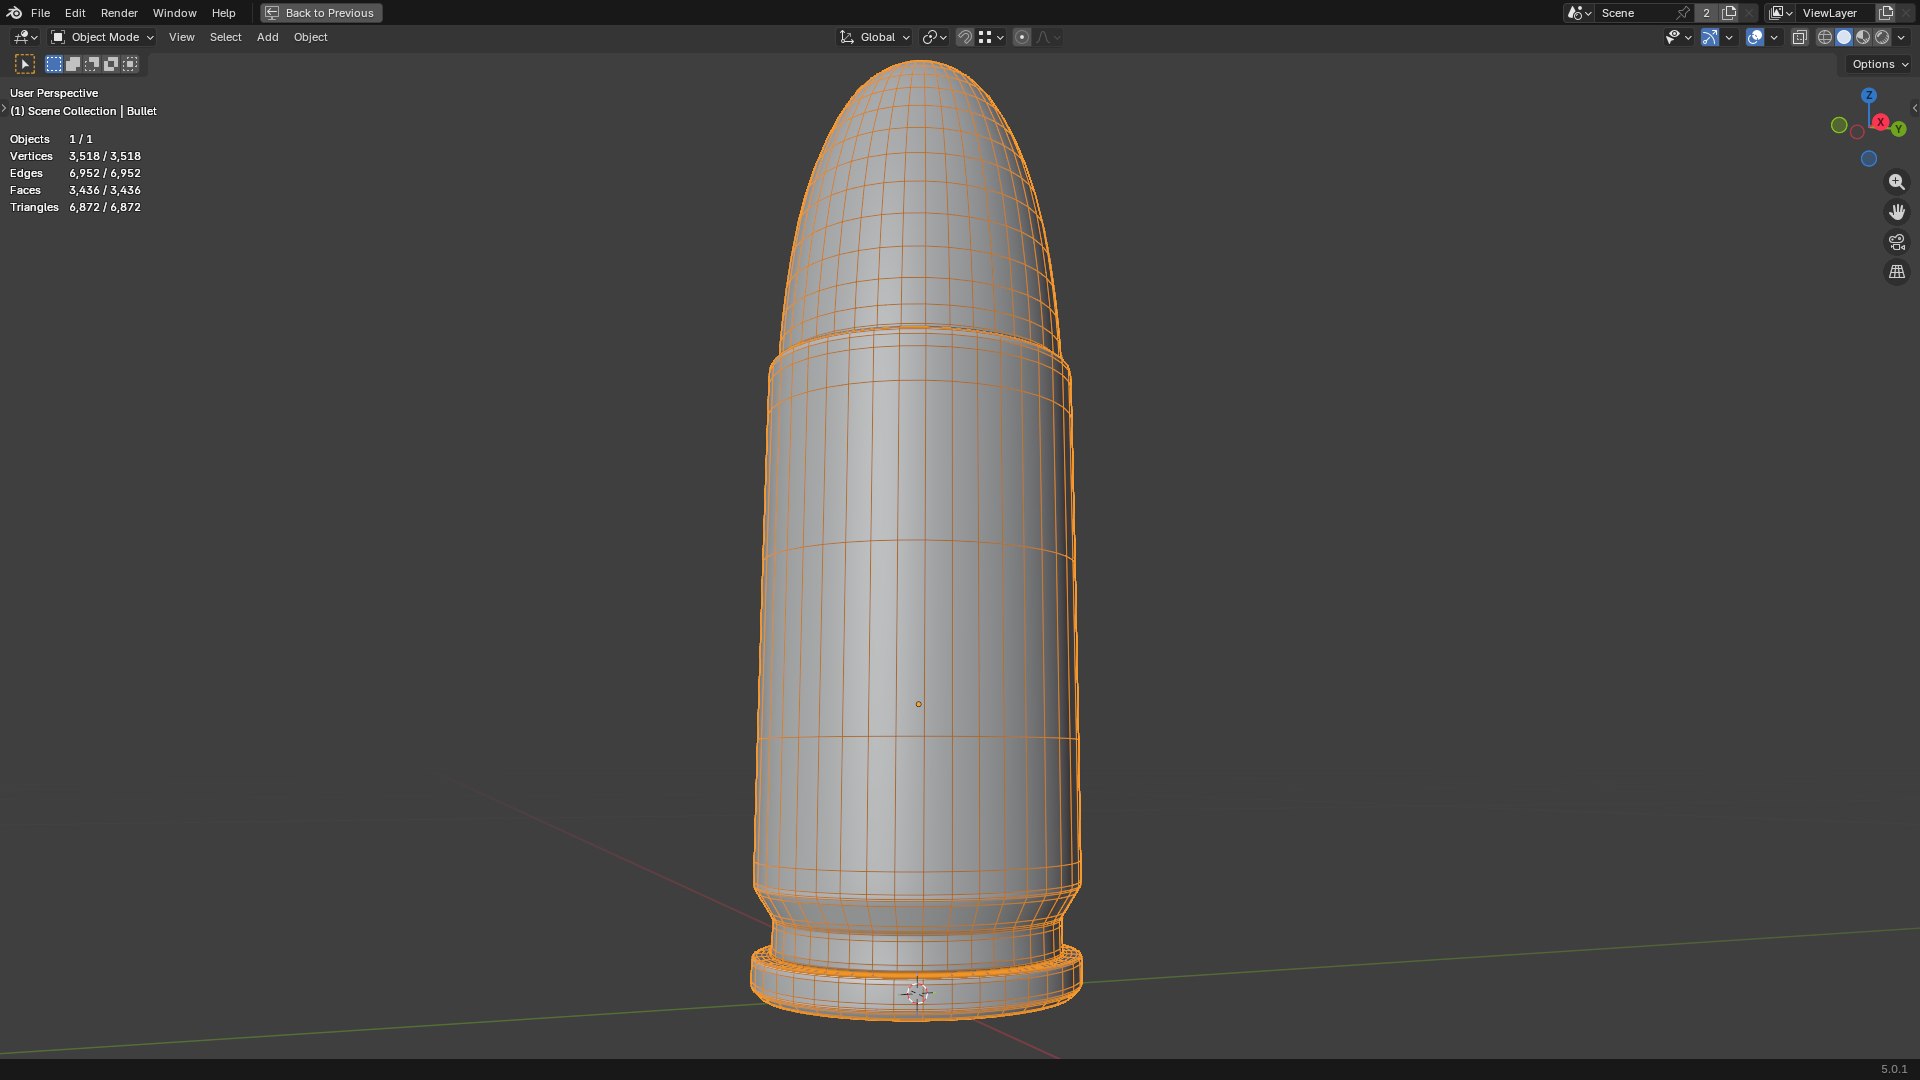Open the Object Mode dropdown
Screen dimensions: 1920x1080
click(x=102, y=37)
